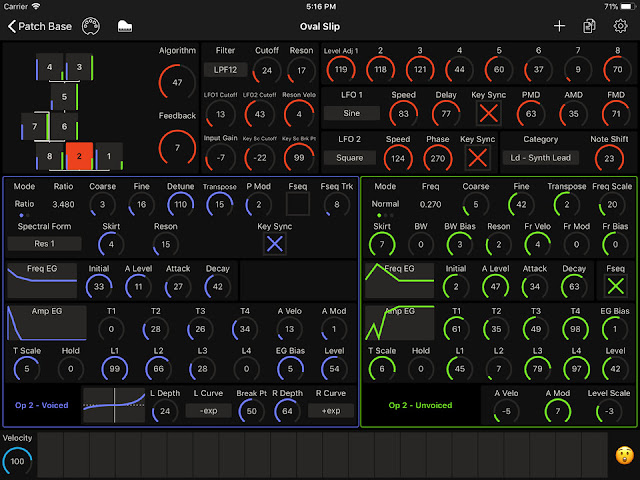Open LFO 2 Square waveform selector
Screen dimensions: 640x480
pos(350,158)
